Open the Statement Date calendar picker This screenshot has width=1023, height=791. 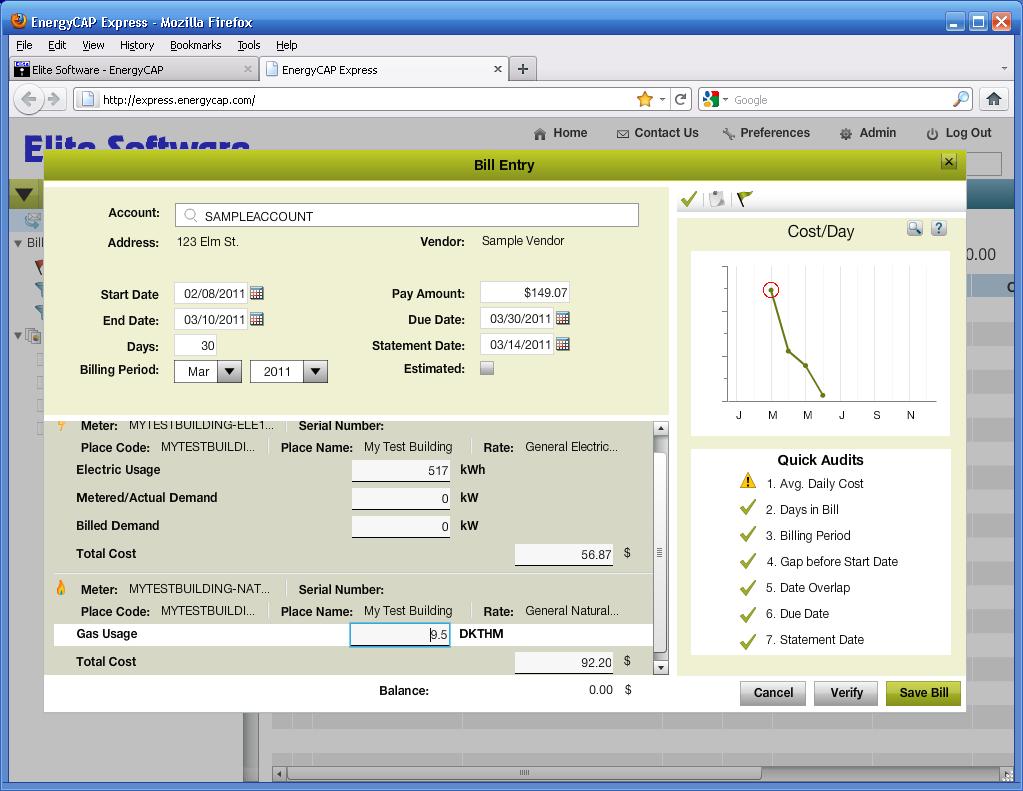pyautogui.click(x=564, y=344)
